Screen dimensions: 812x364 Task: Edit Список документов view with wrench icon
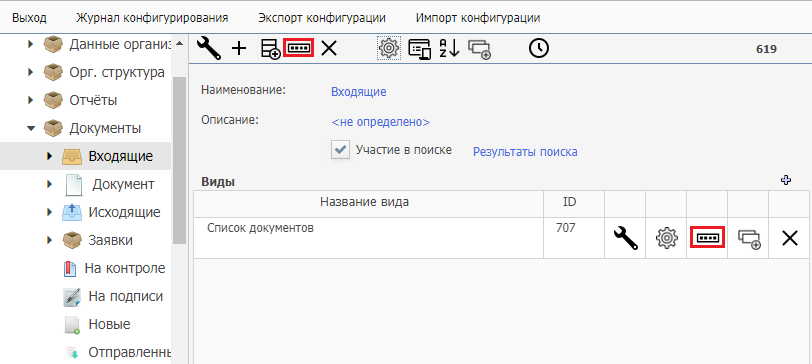(625, 238)
